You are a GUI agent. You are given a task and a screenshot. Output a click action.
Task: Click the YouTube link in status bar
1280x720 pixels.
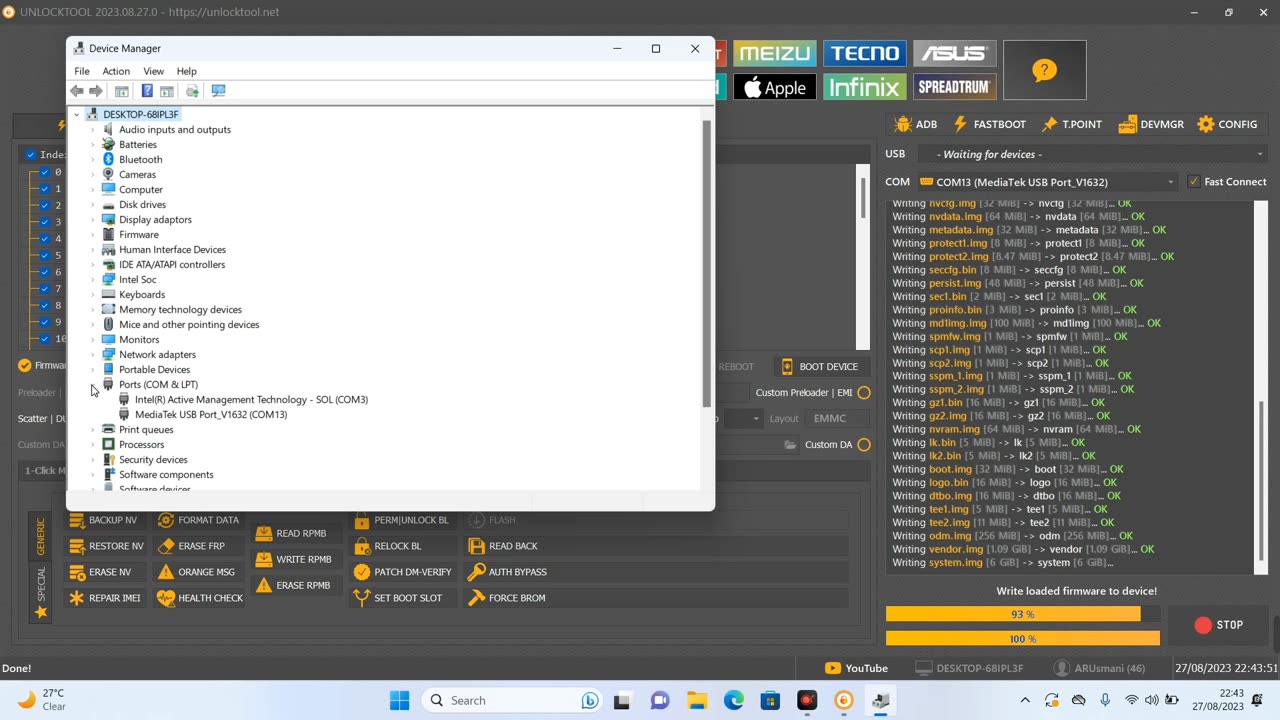[x=856, y=668]
